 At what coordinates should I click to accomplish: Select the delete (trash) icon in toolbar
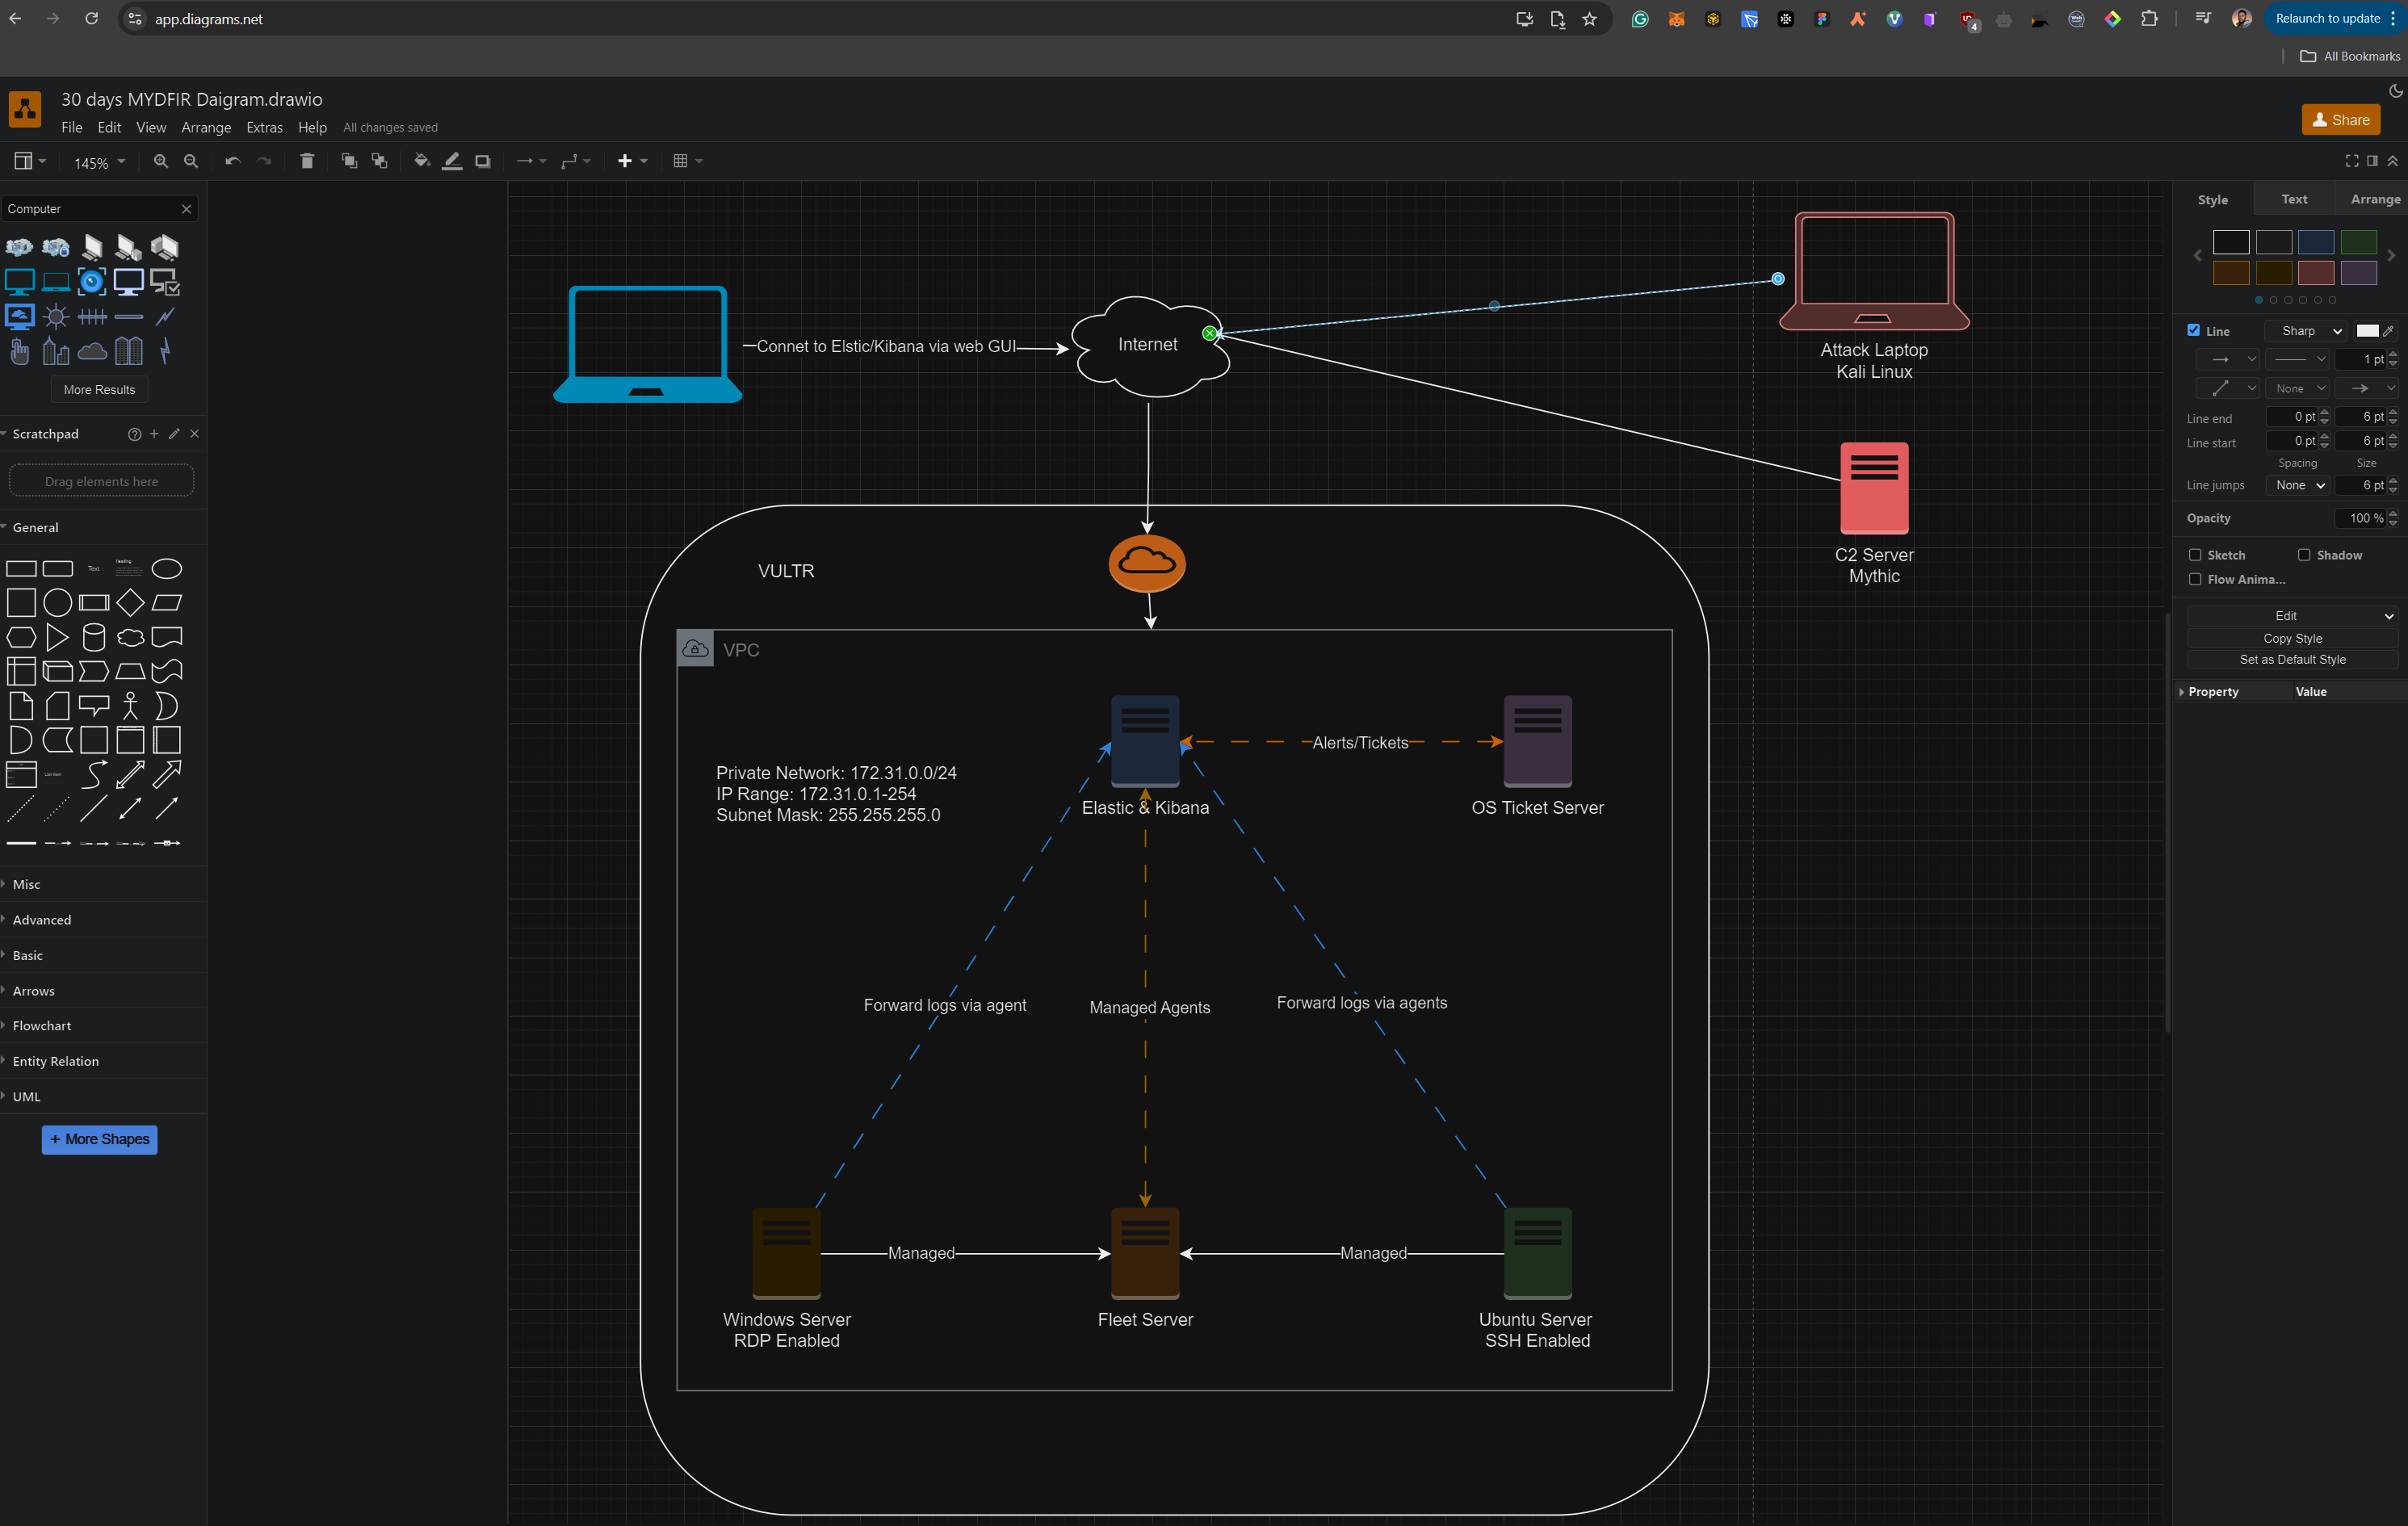point(307,160)
